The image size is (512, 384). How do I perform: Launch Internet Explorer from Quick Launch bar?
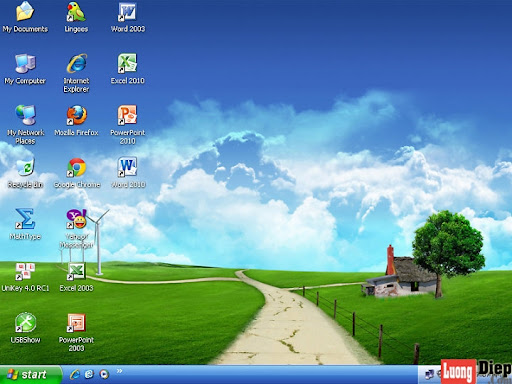[74, 374]
